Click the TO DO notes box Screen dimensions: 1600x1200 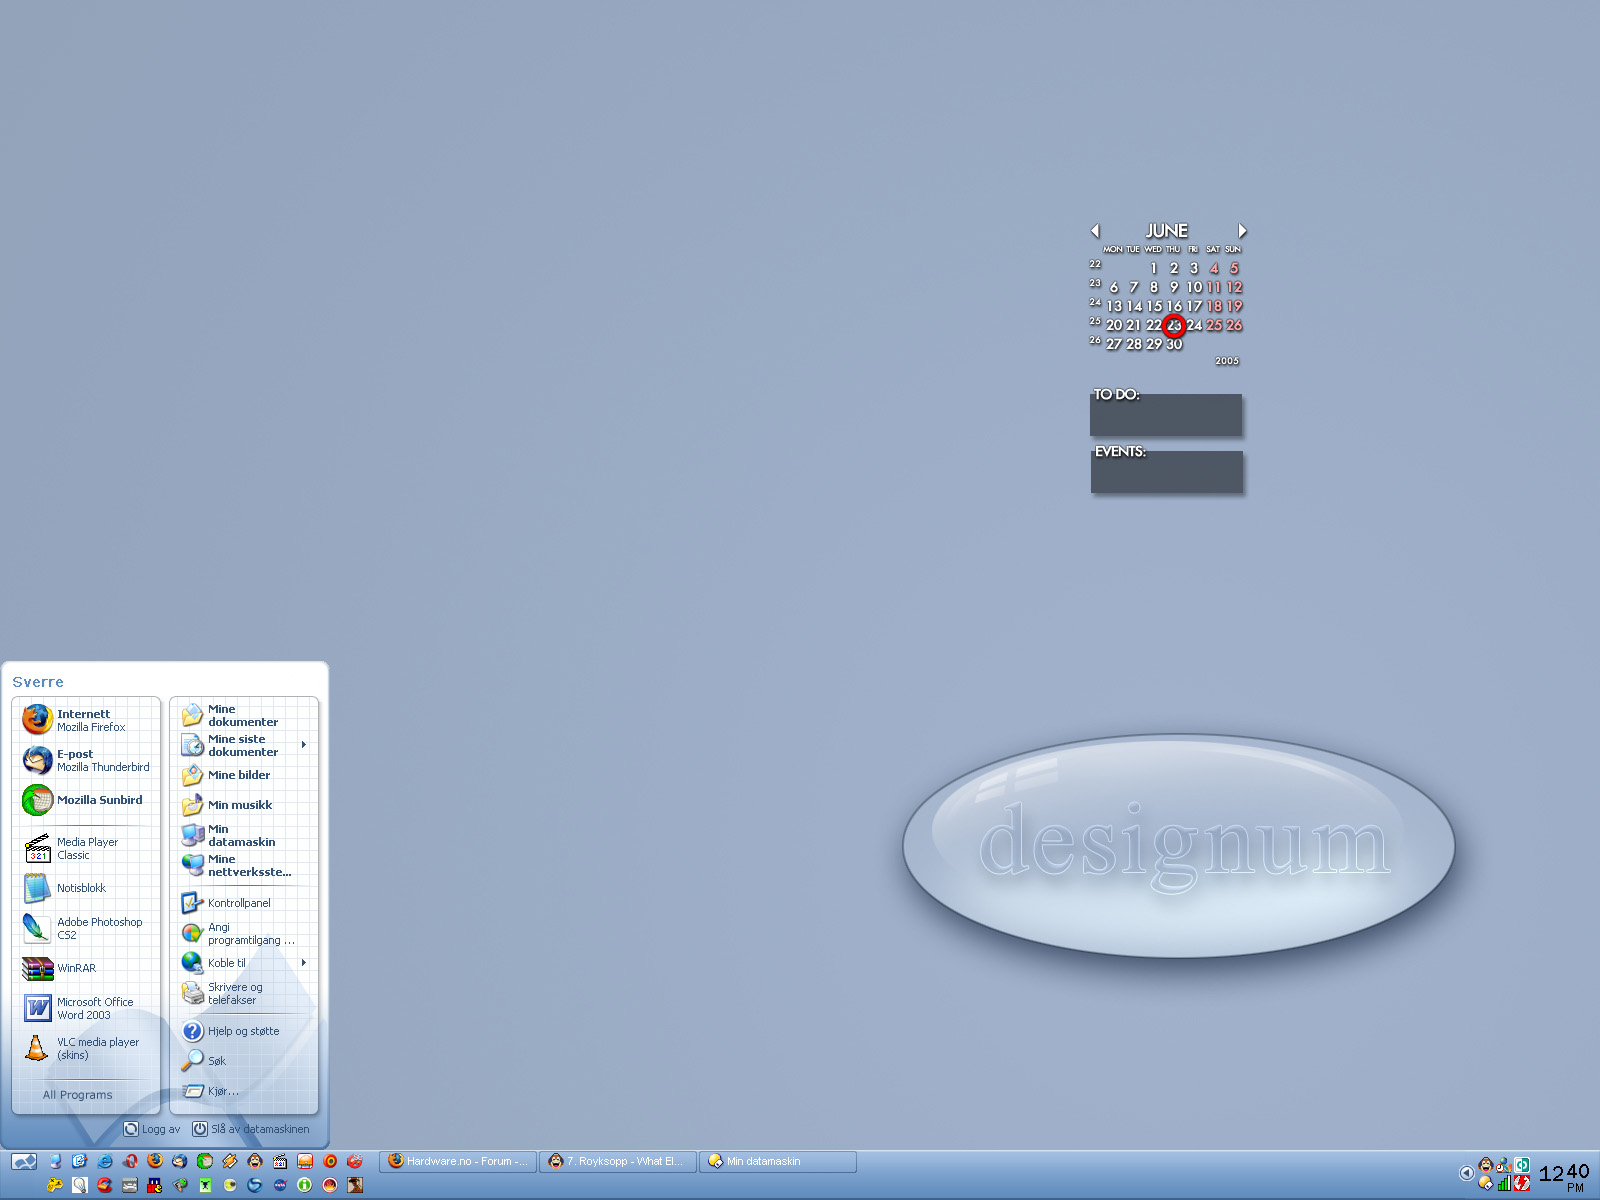(x=1166, y=415)
